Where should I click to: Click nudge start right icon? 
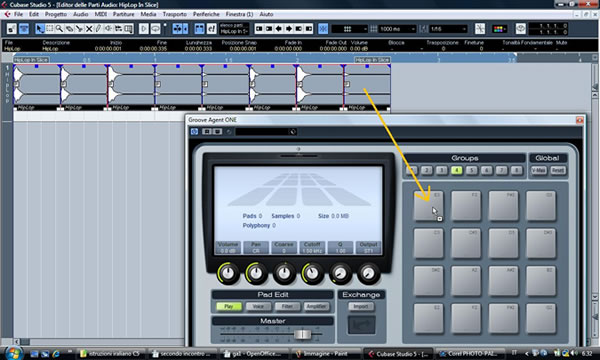[x=269, y=29]
